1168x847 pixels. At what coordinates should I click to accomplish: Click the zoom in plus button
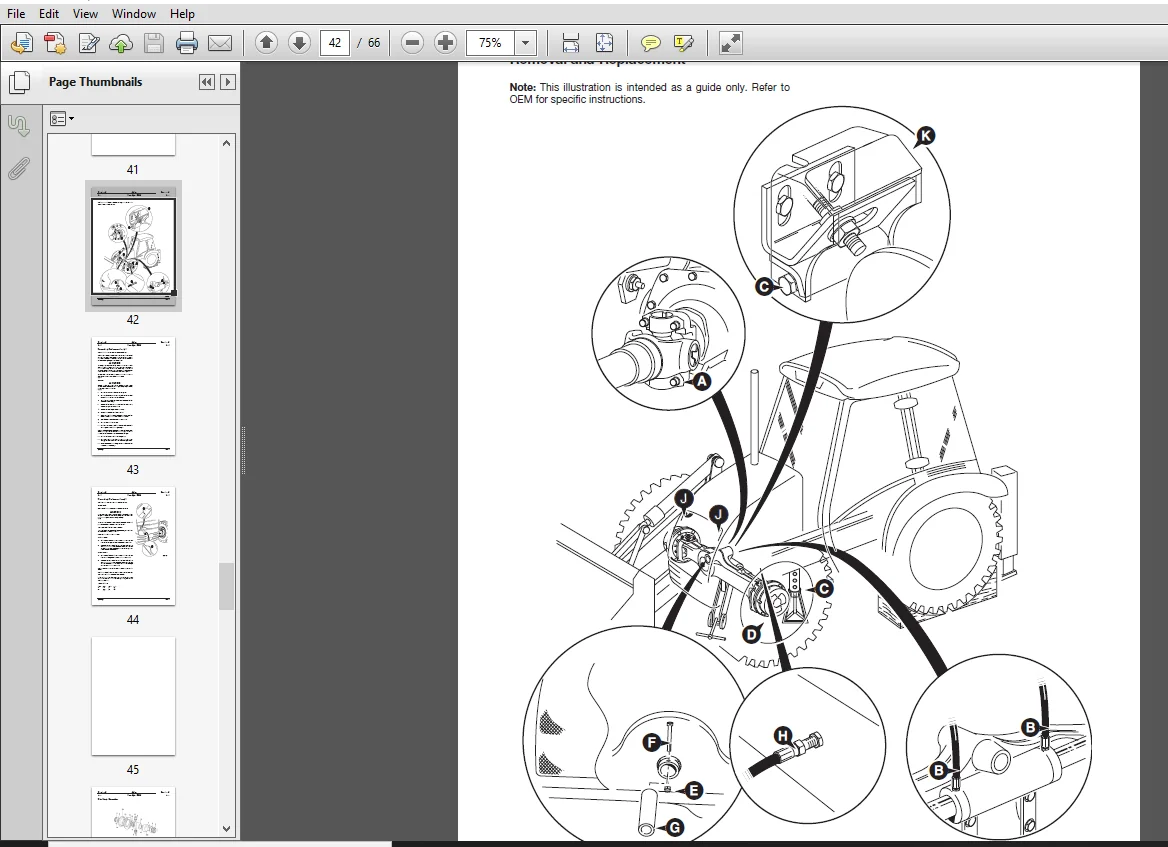(x=445, y=42)
